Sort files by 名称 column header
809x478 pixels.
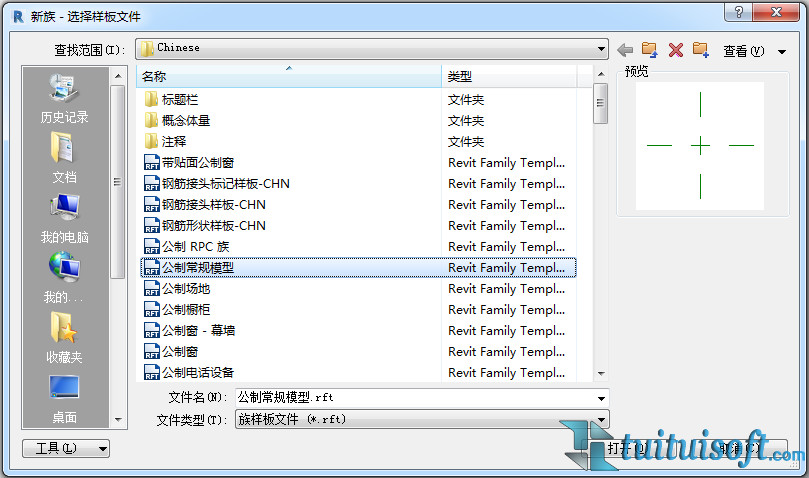288,76
